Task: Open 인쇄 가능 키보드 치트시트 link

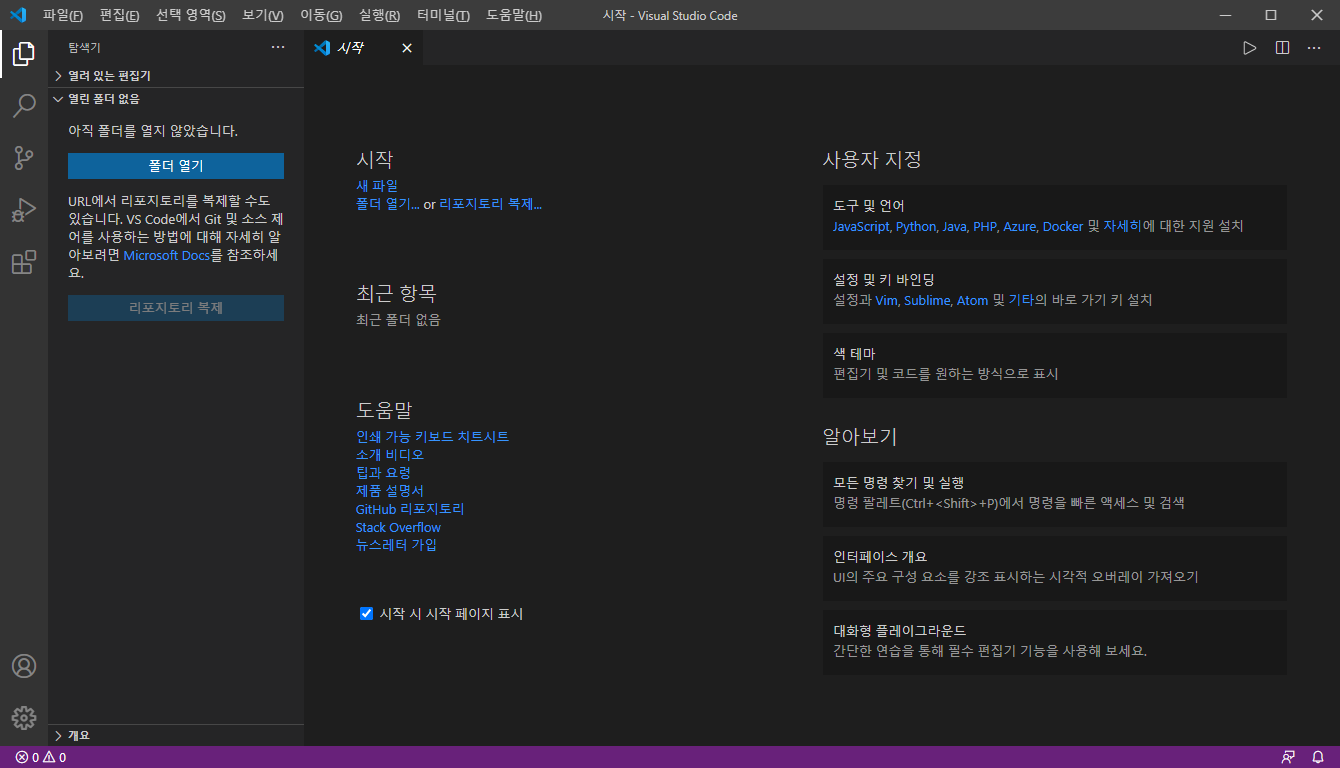Action: click(432, 437)
